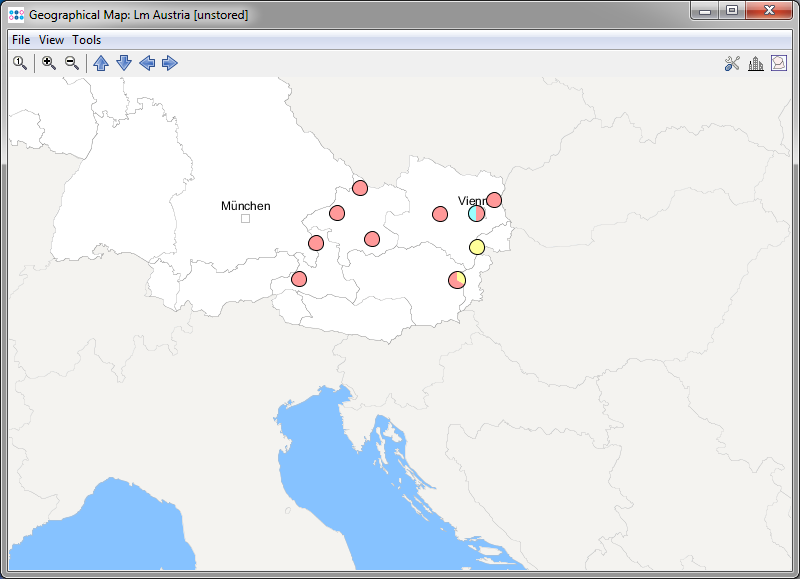The image size is (800, 579).
Task: Select the cyan and pink marker at Vienna
Action: (476, 213)
